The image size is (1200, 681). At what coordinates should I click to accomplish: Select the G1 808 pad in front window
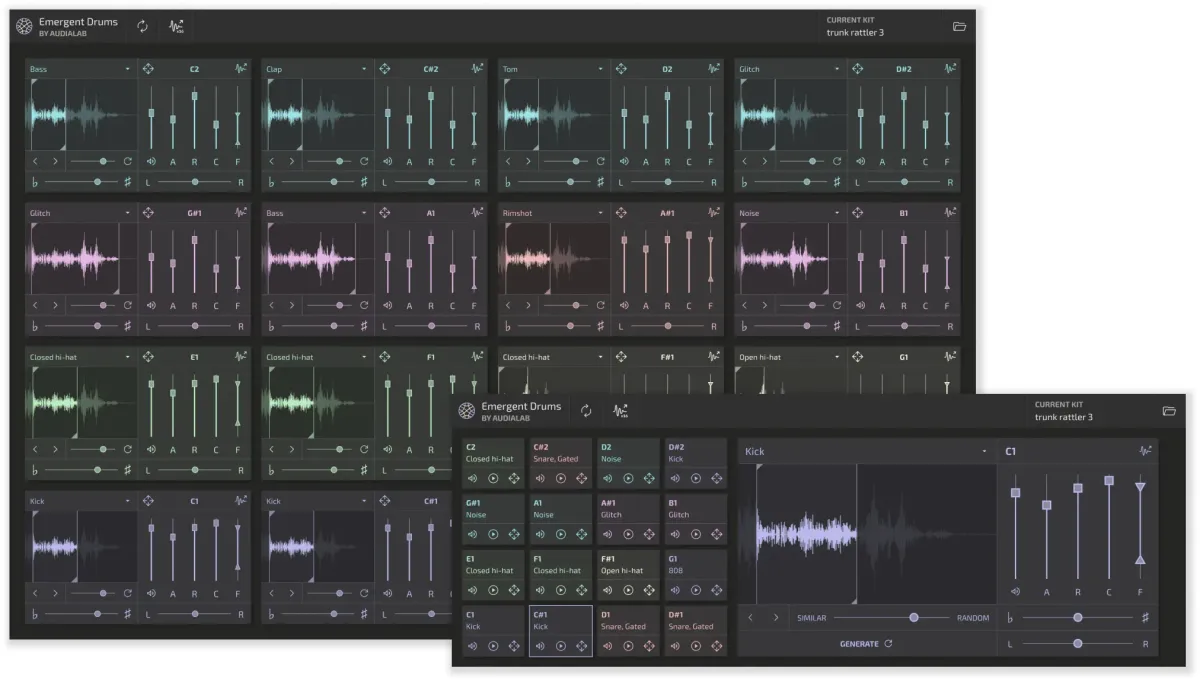695,575
